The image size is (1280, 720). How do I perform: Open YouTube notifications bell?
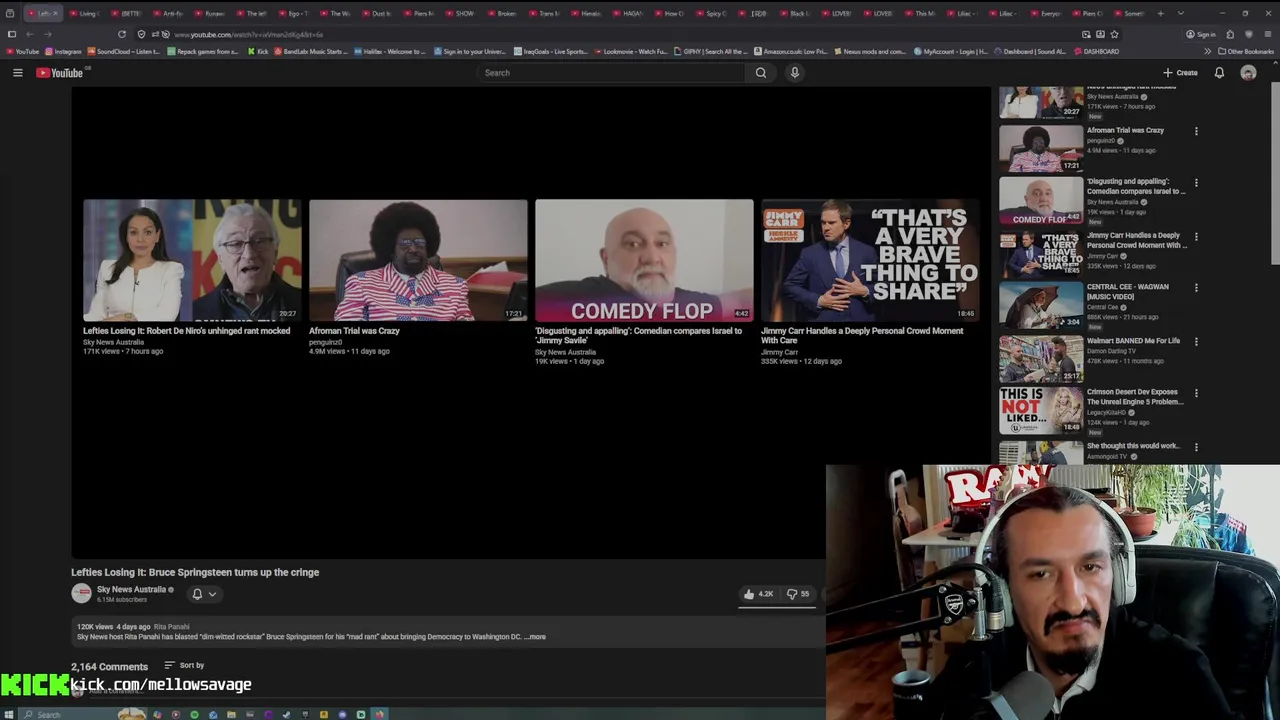[x=1219, y=73]
